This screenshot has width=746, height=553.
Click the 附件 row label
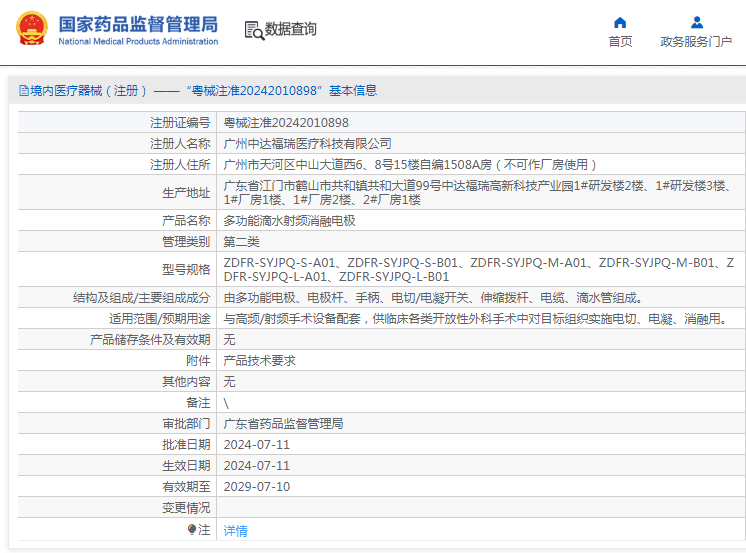[198, 361]
